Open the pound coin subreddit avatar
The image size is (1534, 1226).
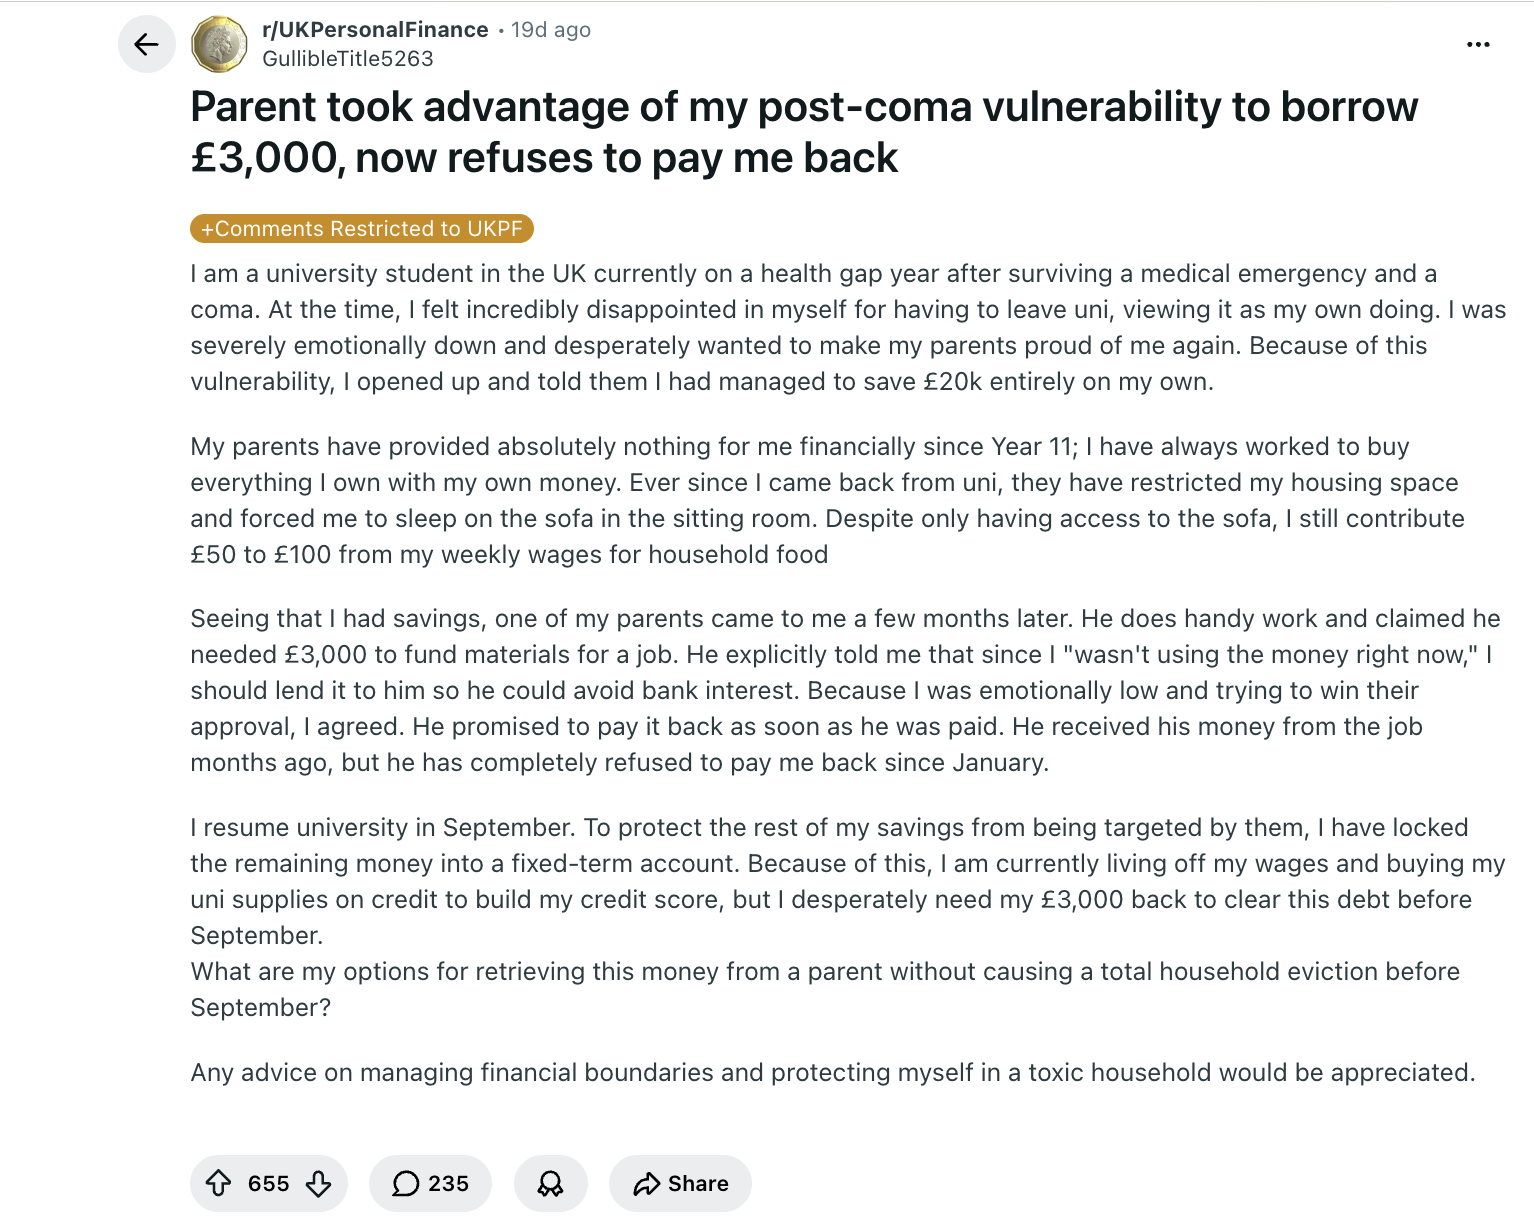coord(219,44)
